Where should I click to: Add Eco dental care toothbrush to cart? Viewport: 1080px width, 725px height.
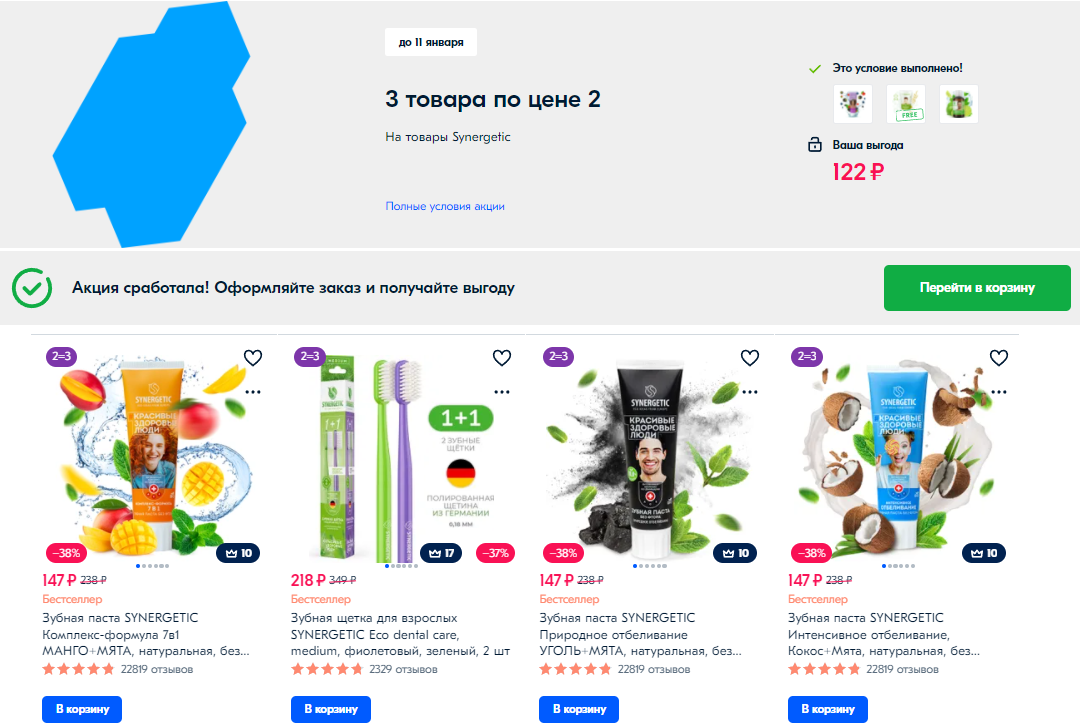pyautogui.click(x=331, y=709)
